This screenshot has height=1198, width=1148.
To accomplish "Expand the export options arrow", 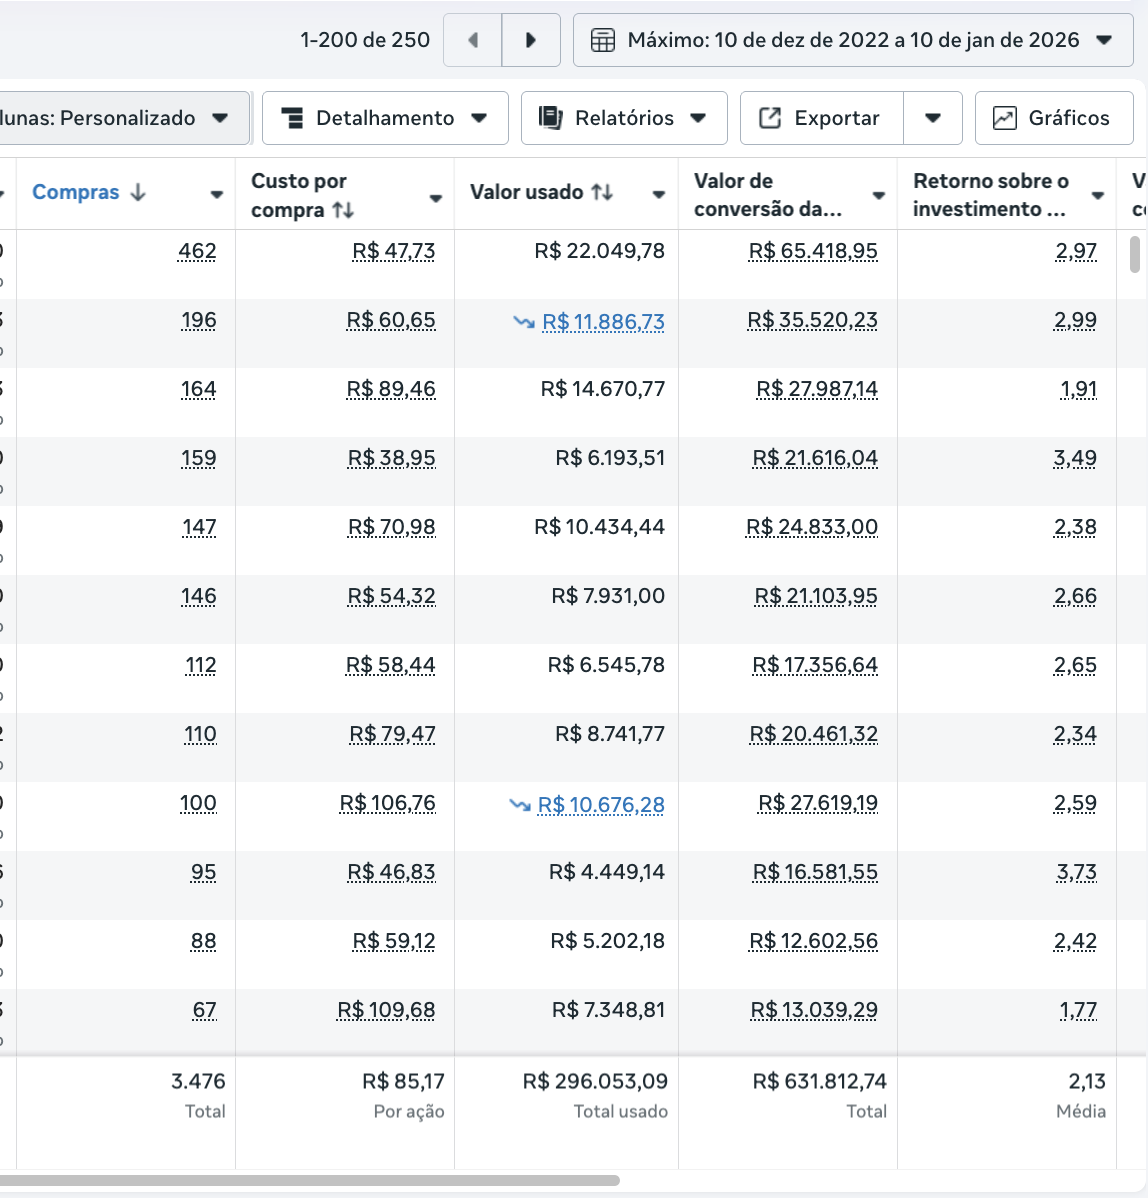I will 932,118.
